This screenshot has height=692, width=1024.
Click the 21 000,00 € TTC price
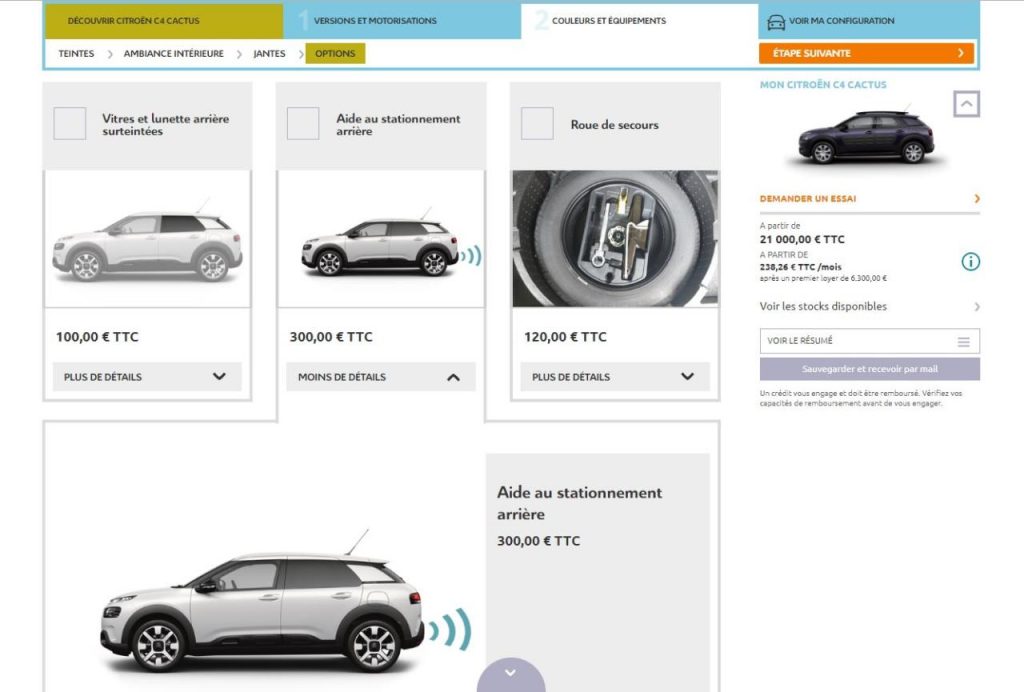point(802,240)
